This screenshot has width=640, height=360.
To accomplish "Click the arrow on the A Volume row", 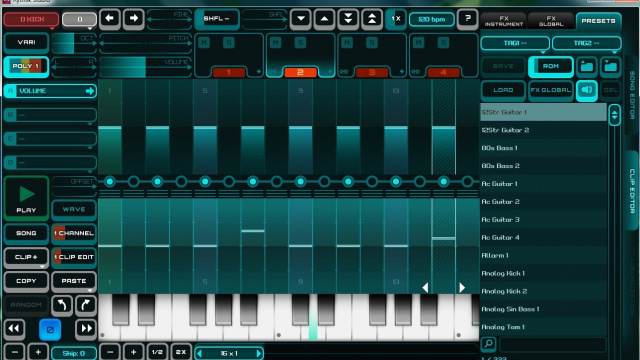I will (x=90, y=91).
